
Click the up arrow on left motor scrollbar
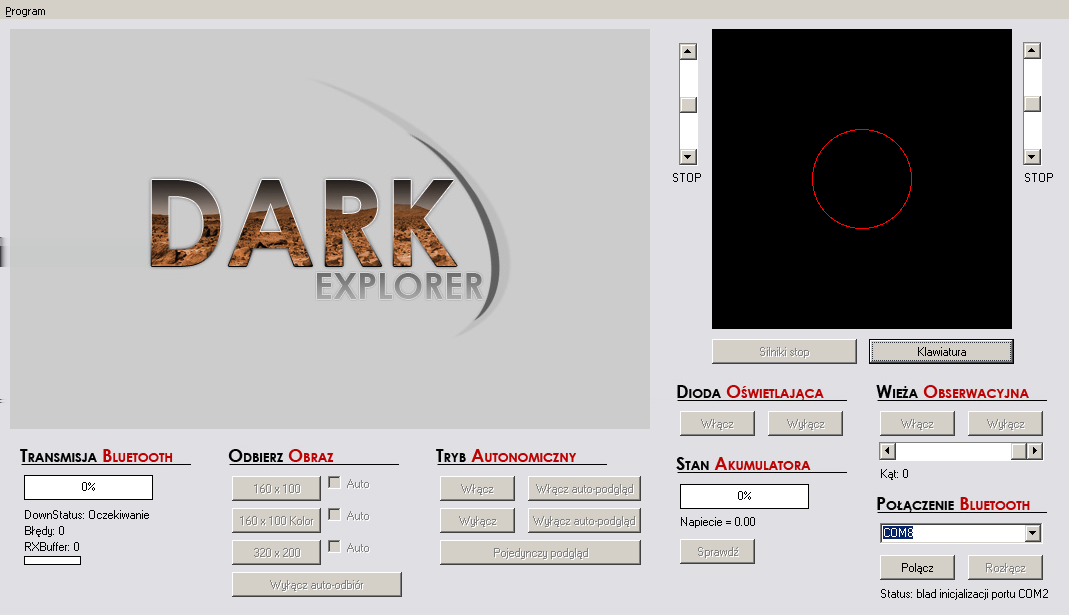click(x=688, y=52)
